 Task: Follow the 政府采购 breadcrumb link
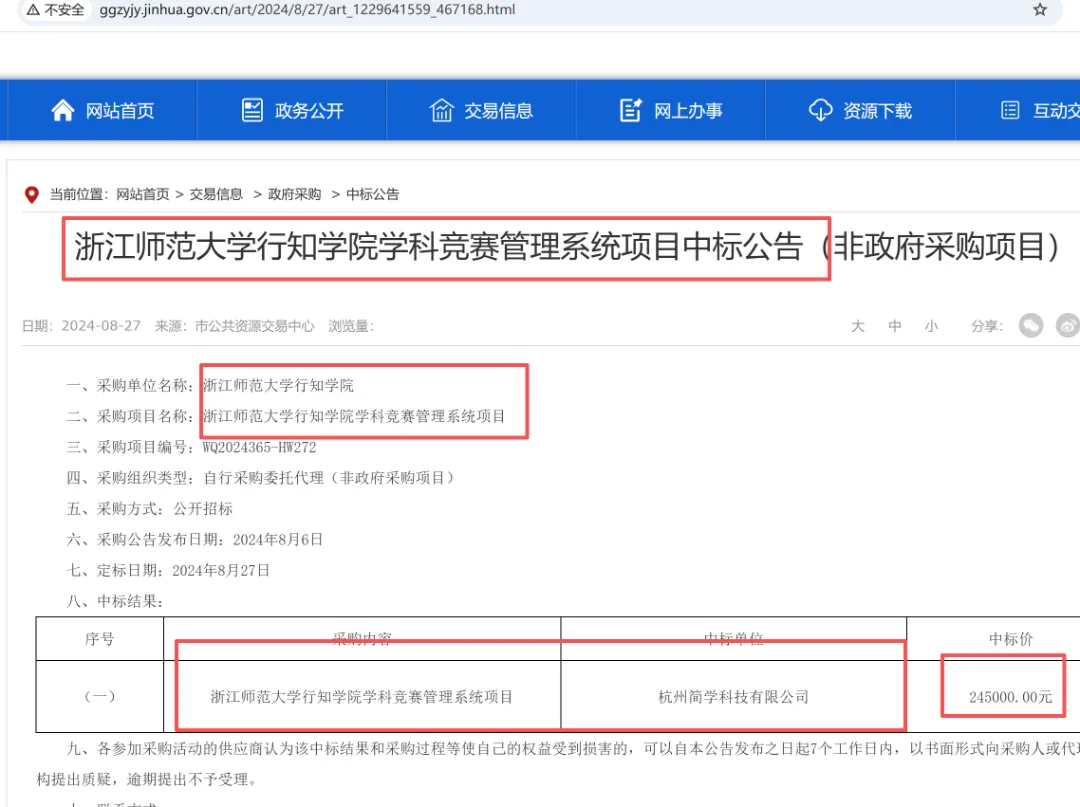click(x=294, y=194)
